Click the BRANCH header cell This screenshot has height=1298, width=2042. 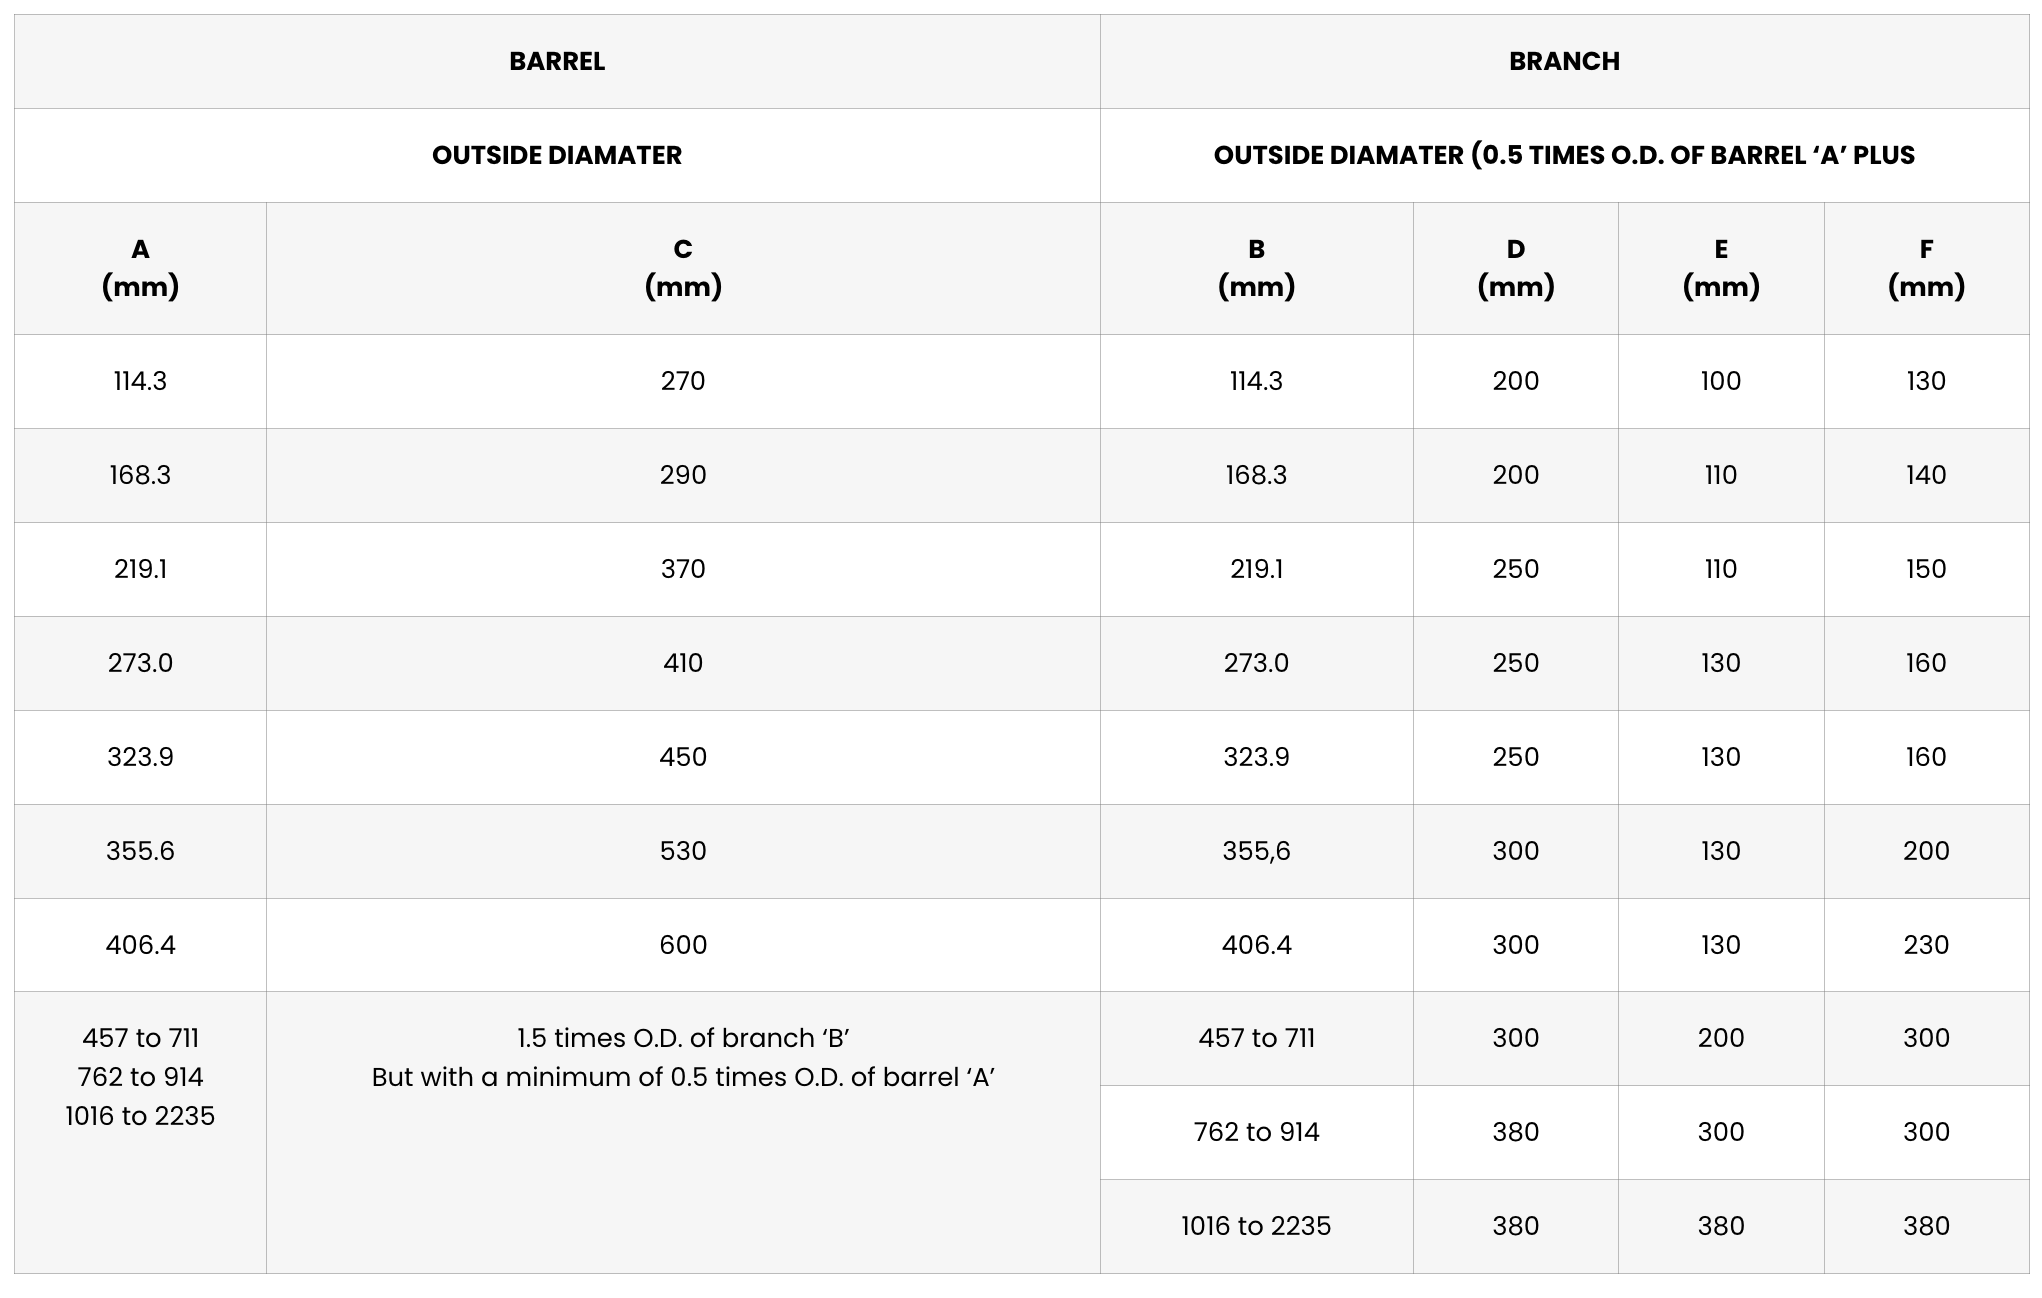(1564, 61)
